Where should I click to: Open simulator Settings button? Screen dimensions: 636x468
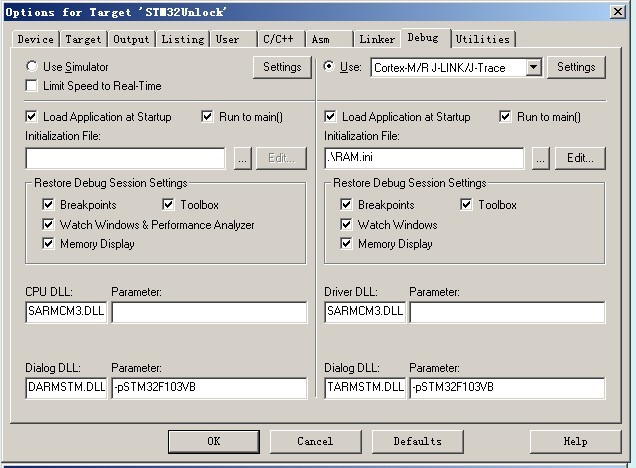coord(282,67)
